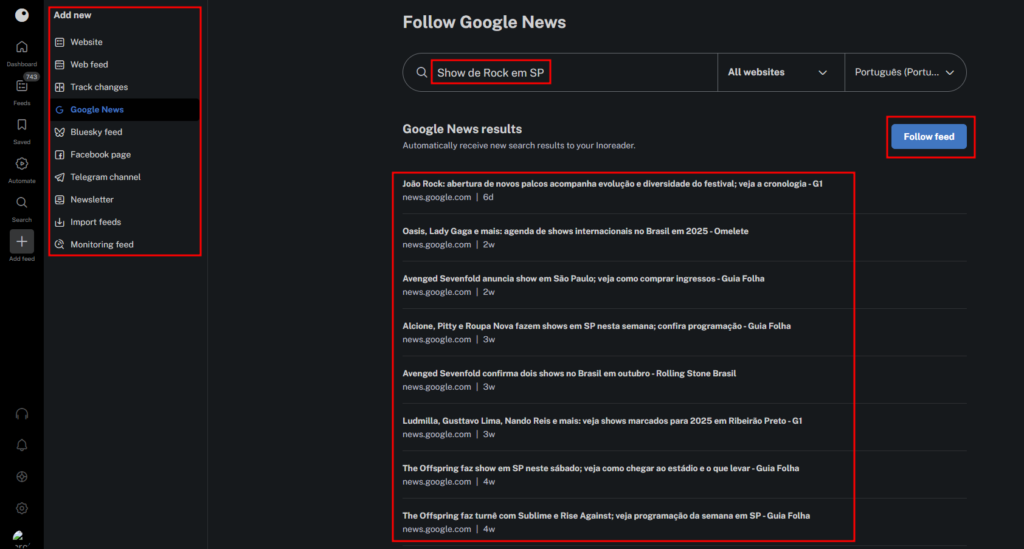Open Alcione, Pitty e Roupa Nova article

click(x=596, y=326)
